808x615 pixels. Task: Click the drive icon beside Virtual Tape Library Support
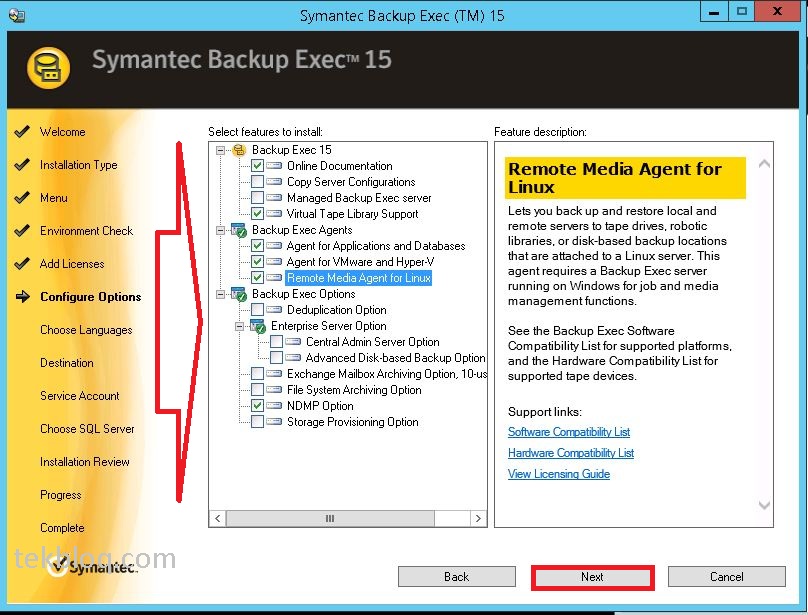274,214
